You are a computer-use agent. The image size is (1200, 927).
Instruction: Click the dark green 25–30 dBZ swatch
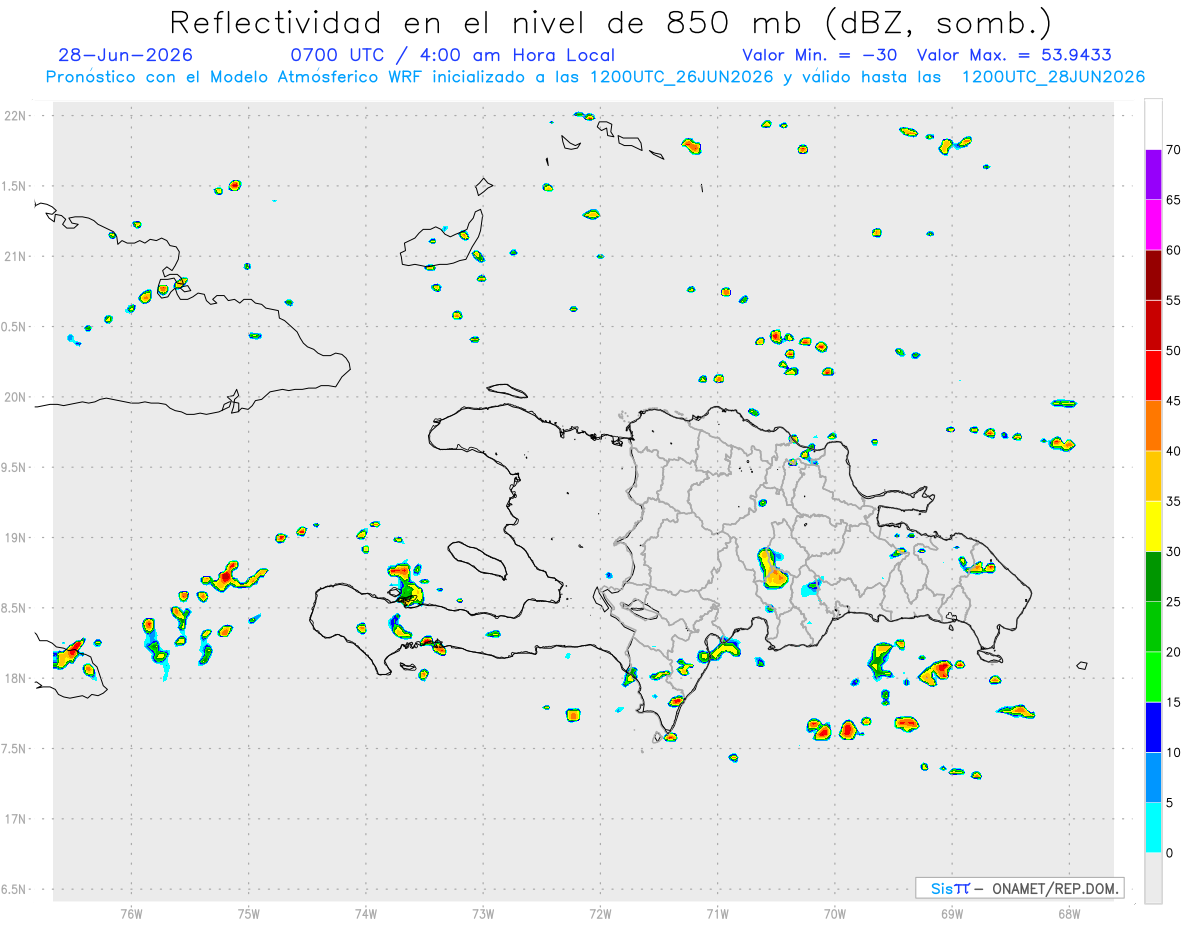point(1153,577)
